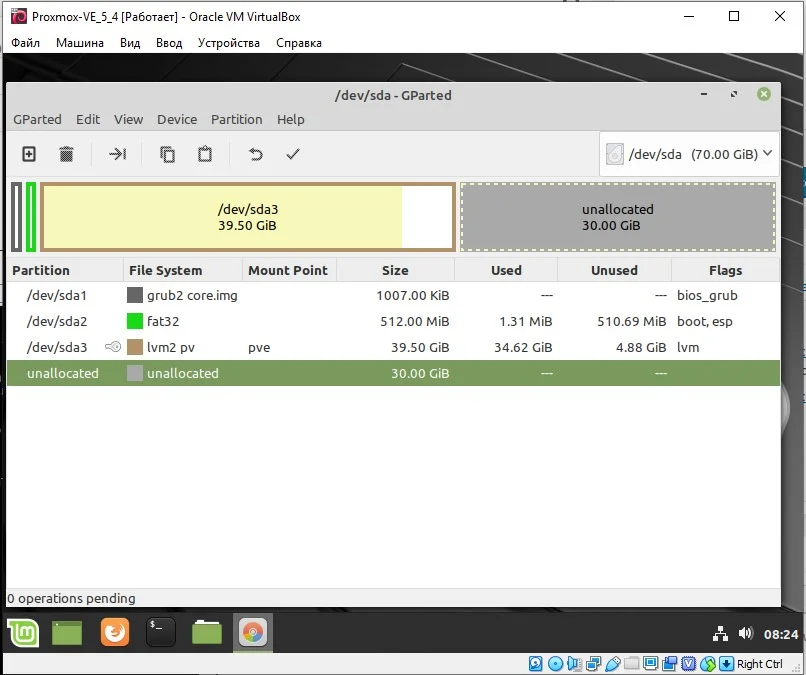Screen dimensions: 806x675
Task: Click the key lock icon on /dev/sda3 row
Action: pos(113,346)
